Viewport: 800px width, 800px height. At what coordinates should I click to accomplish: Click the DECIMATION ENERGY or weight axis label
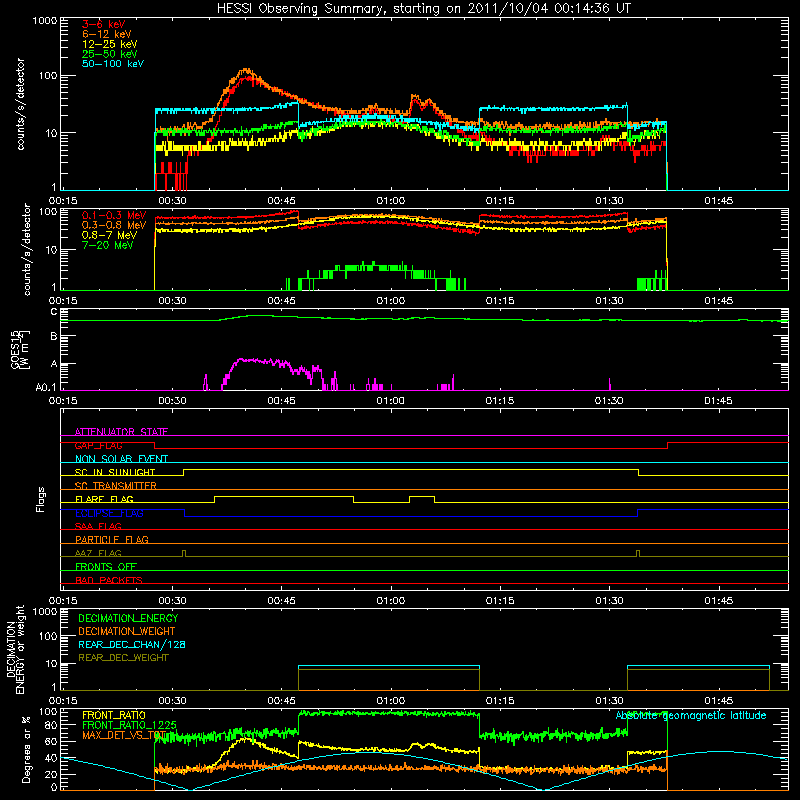pyautogui.click(x=15, y=649)
